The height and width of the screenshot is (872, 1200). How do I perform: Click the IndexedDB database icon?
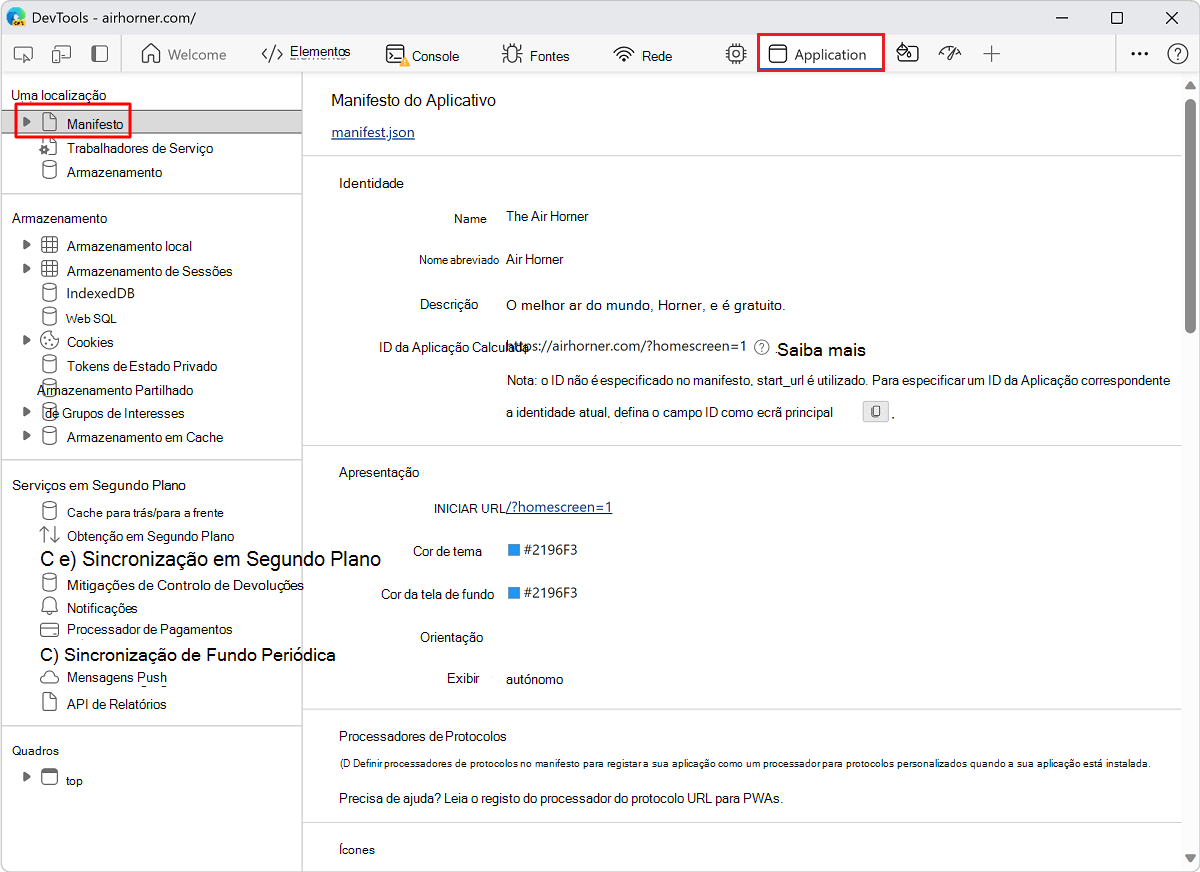48,293
